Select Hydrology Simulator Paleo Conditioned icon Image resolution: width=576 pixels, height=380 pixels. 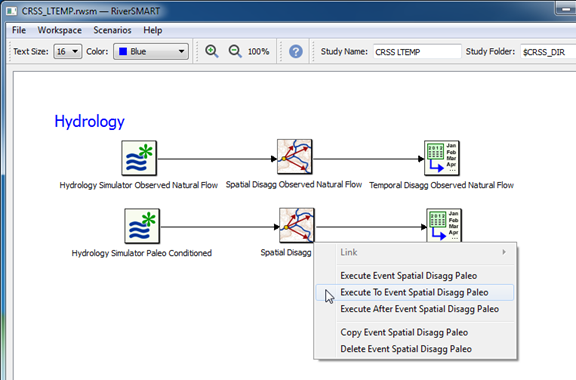[142, 226]
